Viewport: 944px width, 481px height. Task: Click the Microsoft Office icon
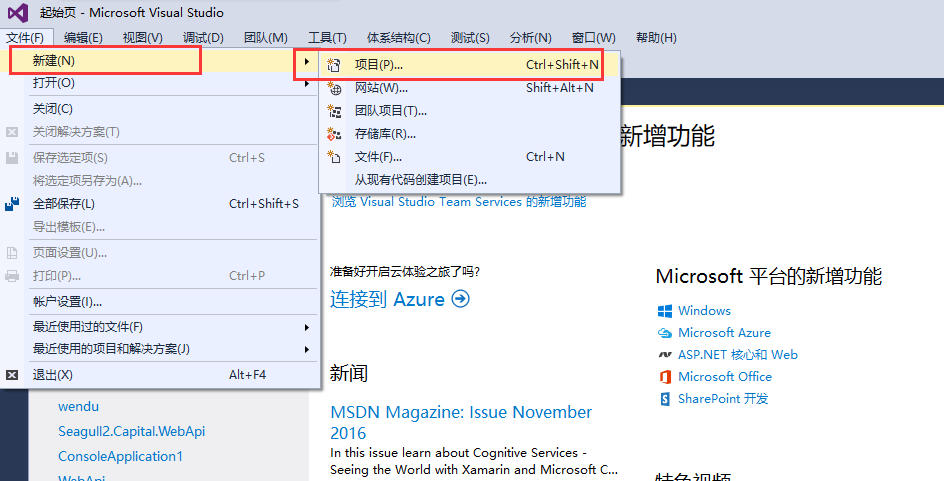665,377
